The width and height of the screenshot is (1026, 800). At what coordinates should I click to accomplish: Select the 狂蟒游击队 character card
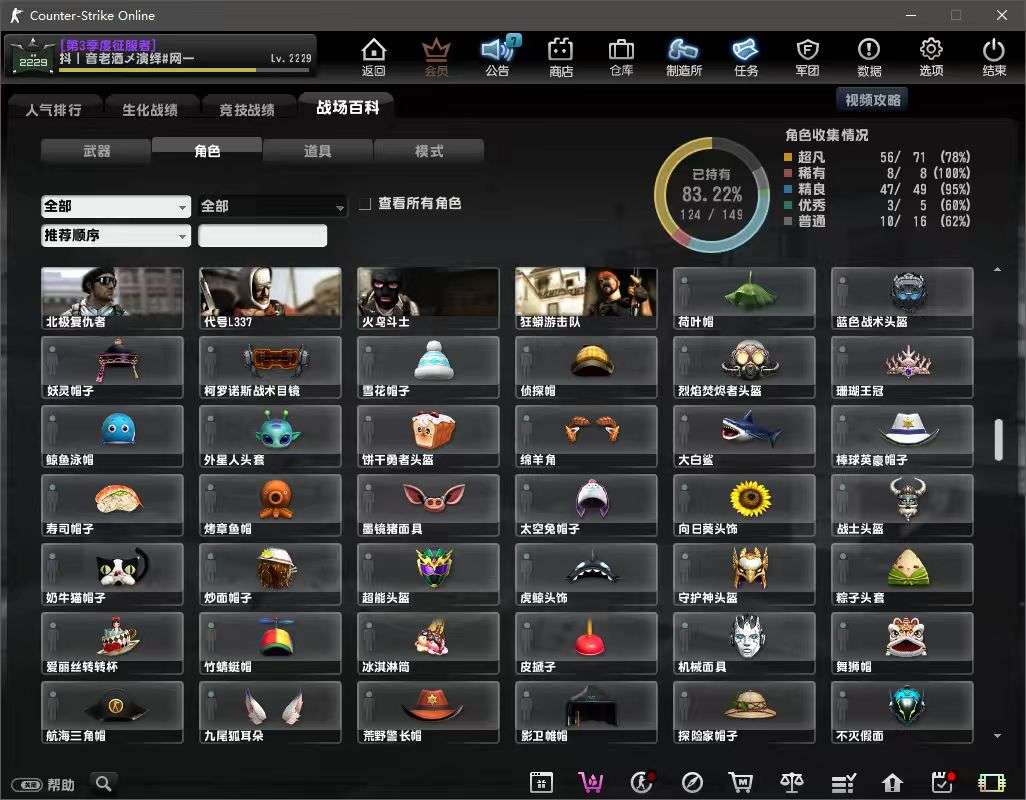[x=586, y=298]
